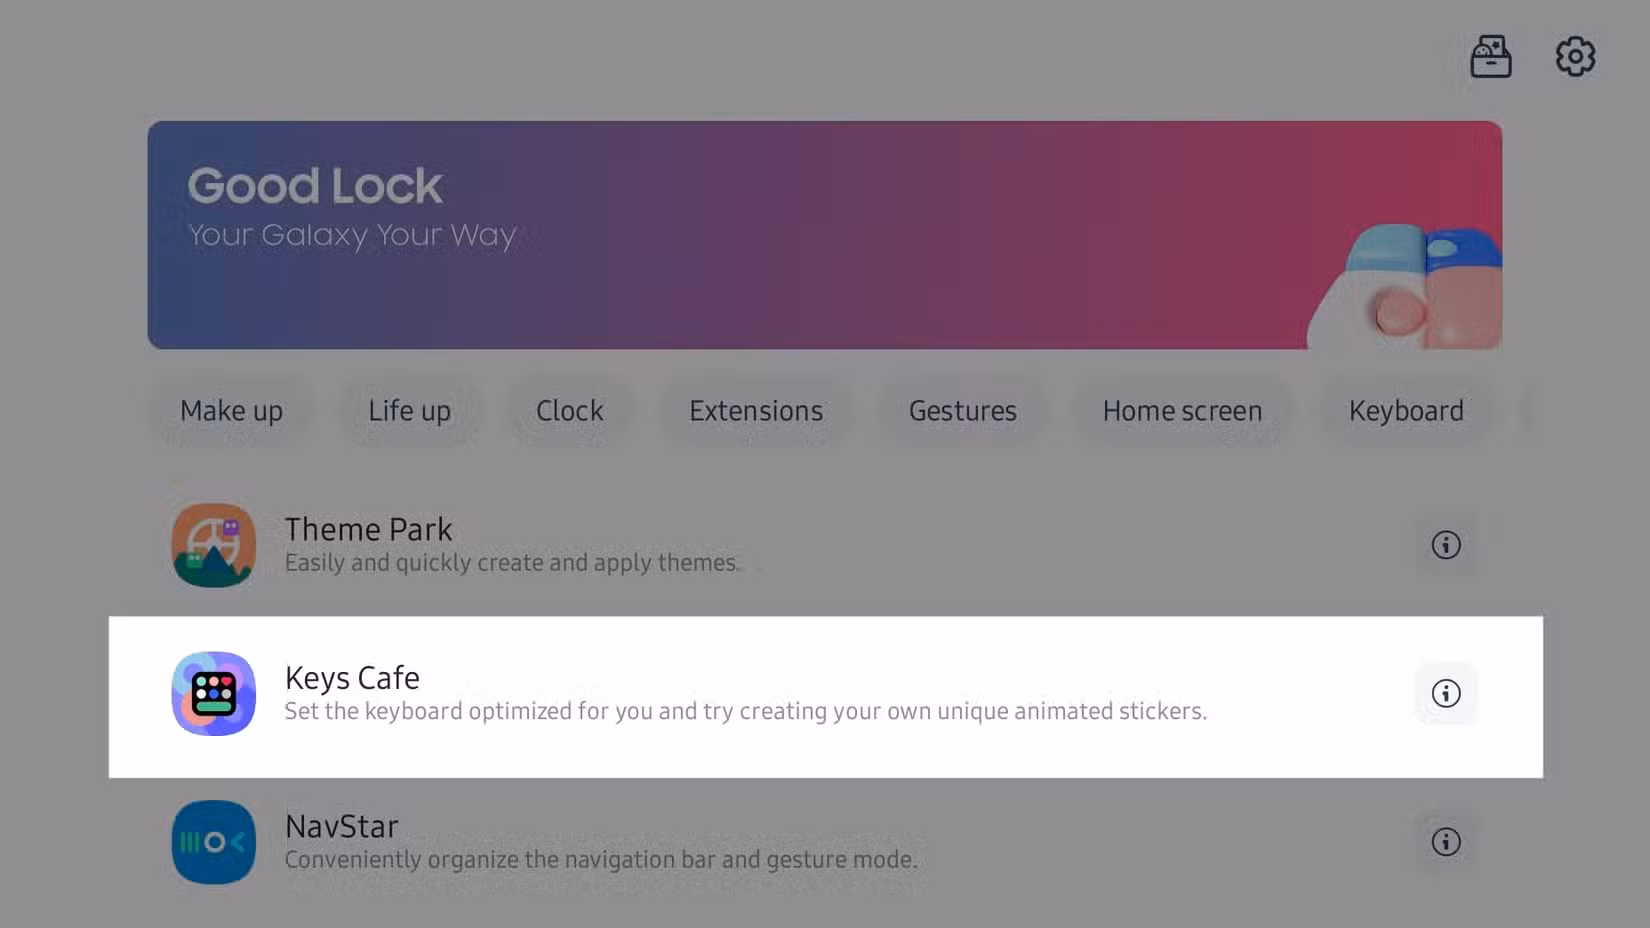
Task: Launch the NavStar app icon
Action: pyautogui.click(x=214, y=842)
